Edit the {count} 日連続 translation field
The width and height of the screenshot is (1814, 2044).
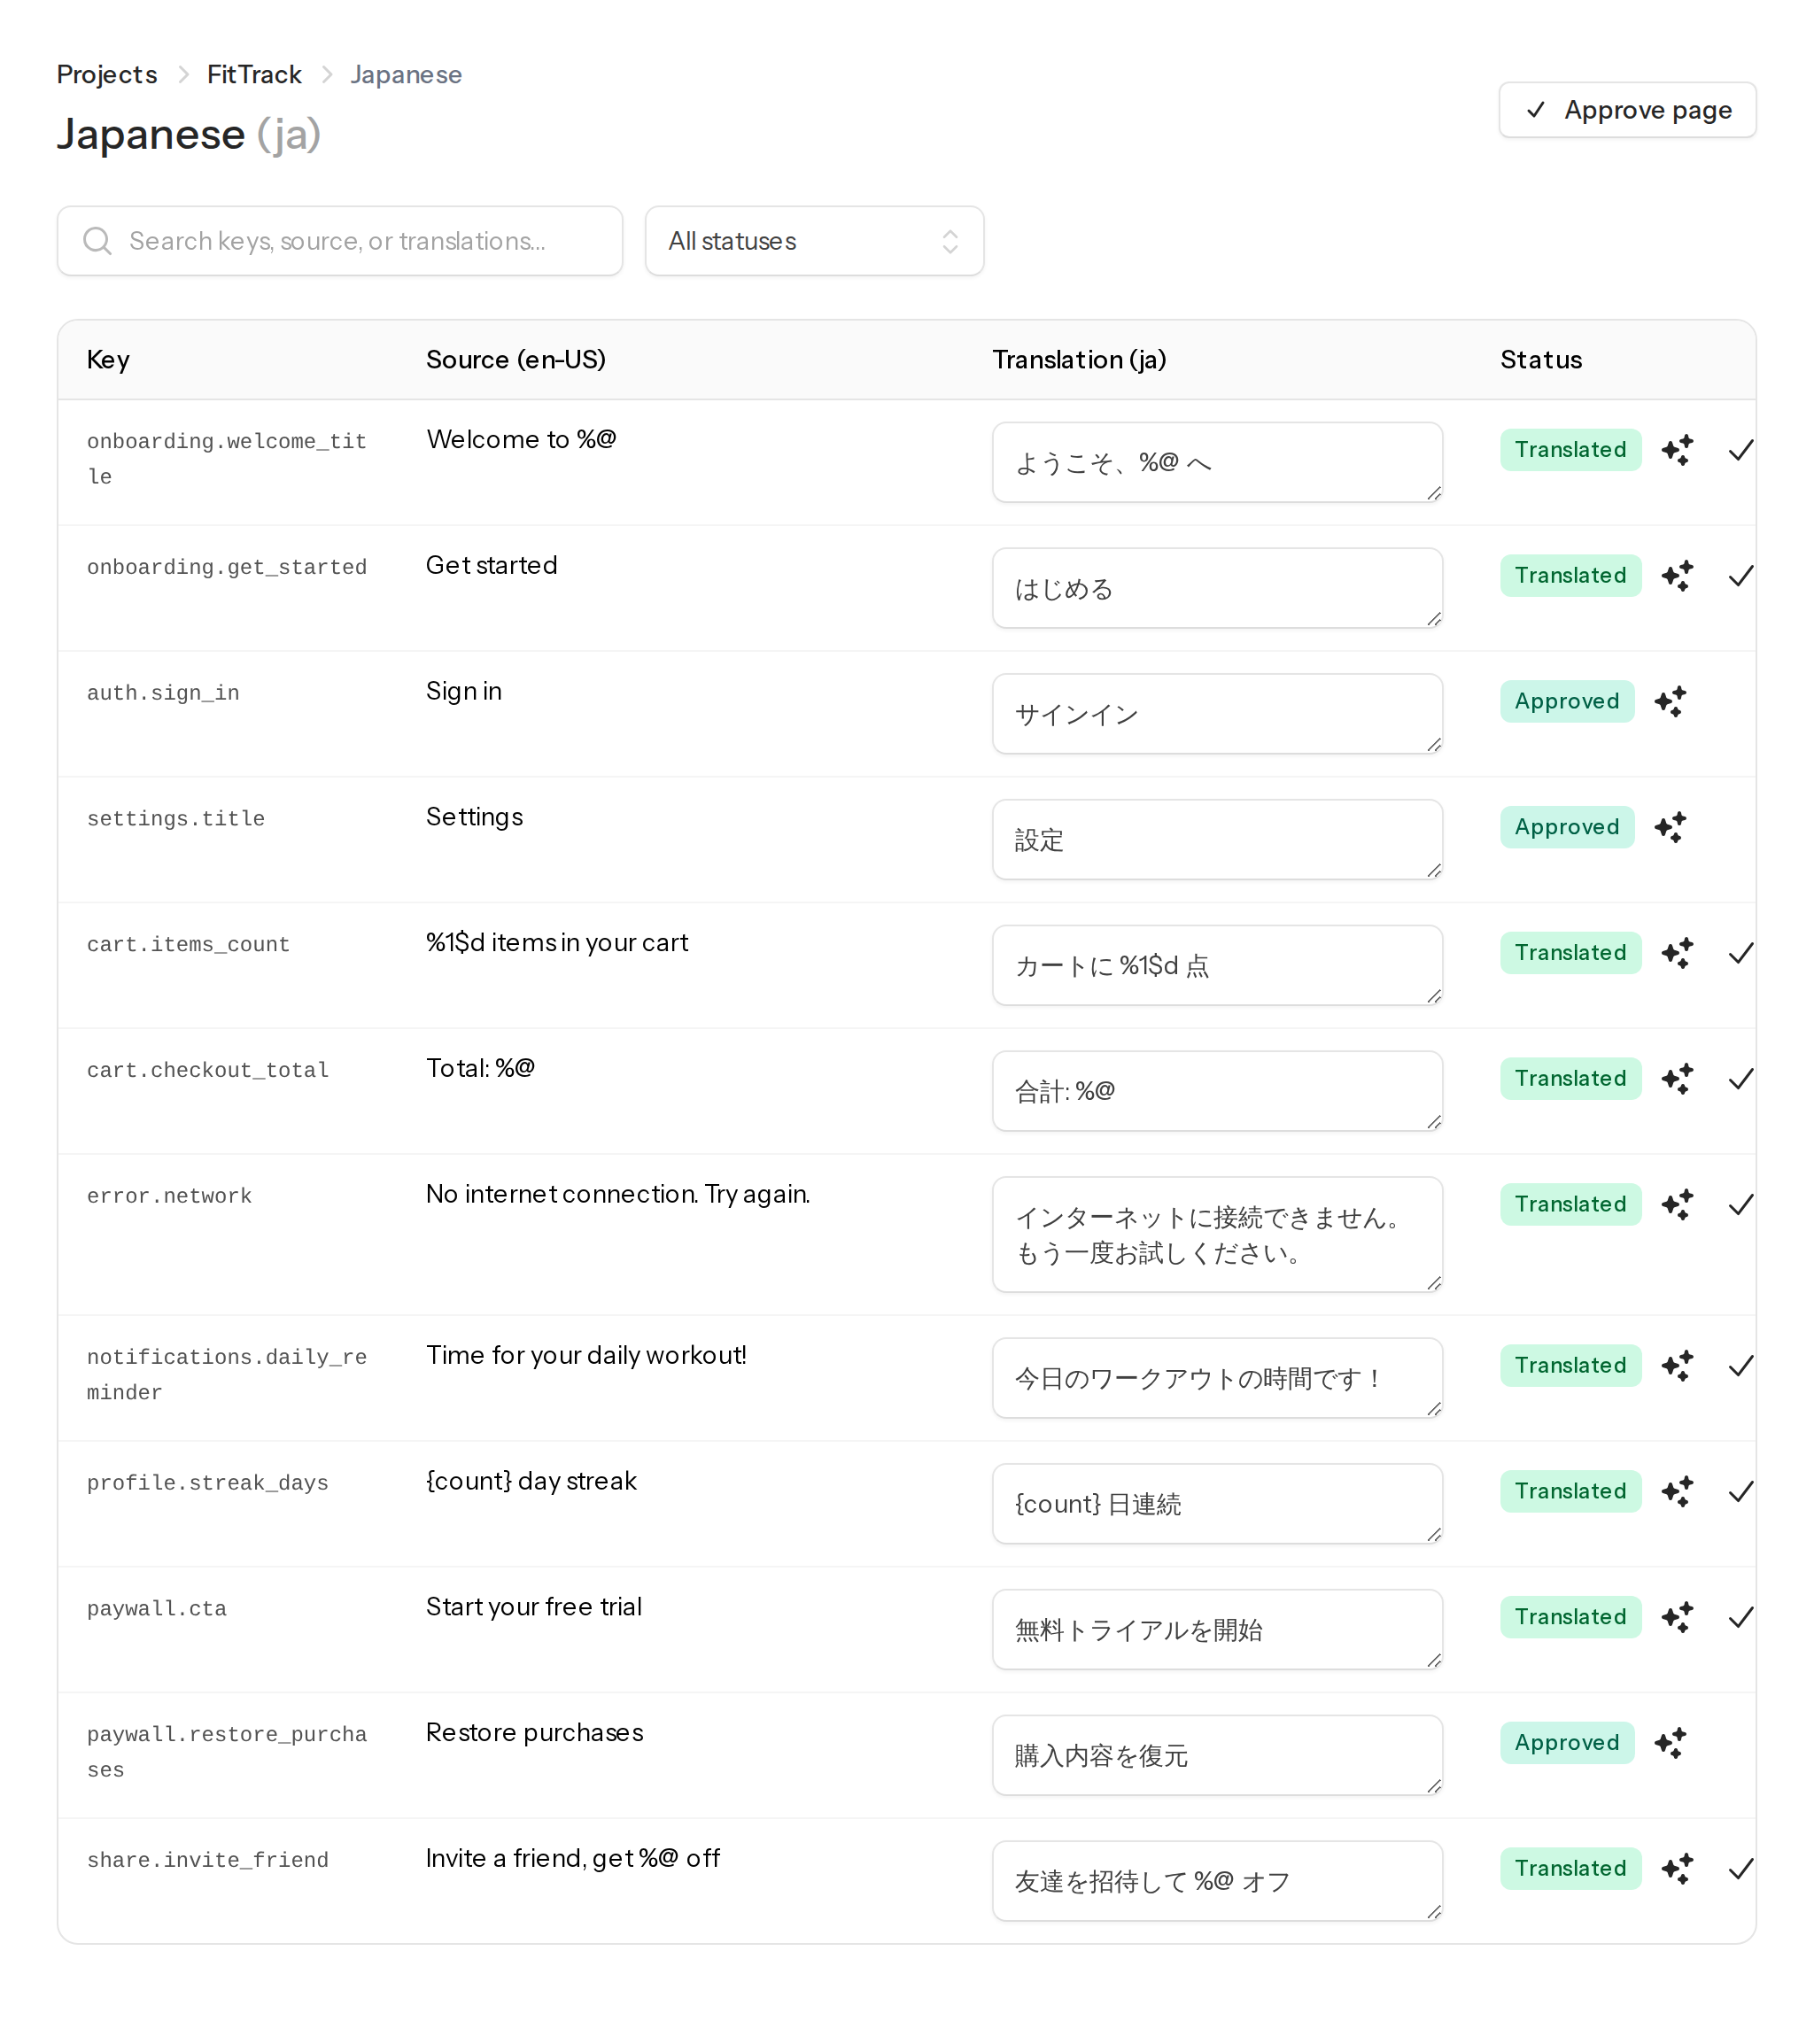point(1217,1504)
